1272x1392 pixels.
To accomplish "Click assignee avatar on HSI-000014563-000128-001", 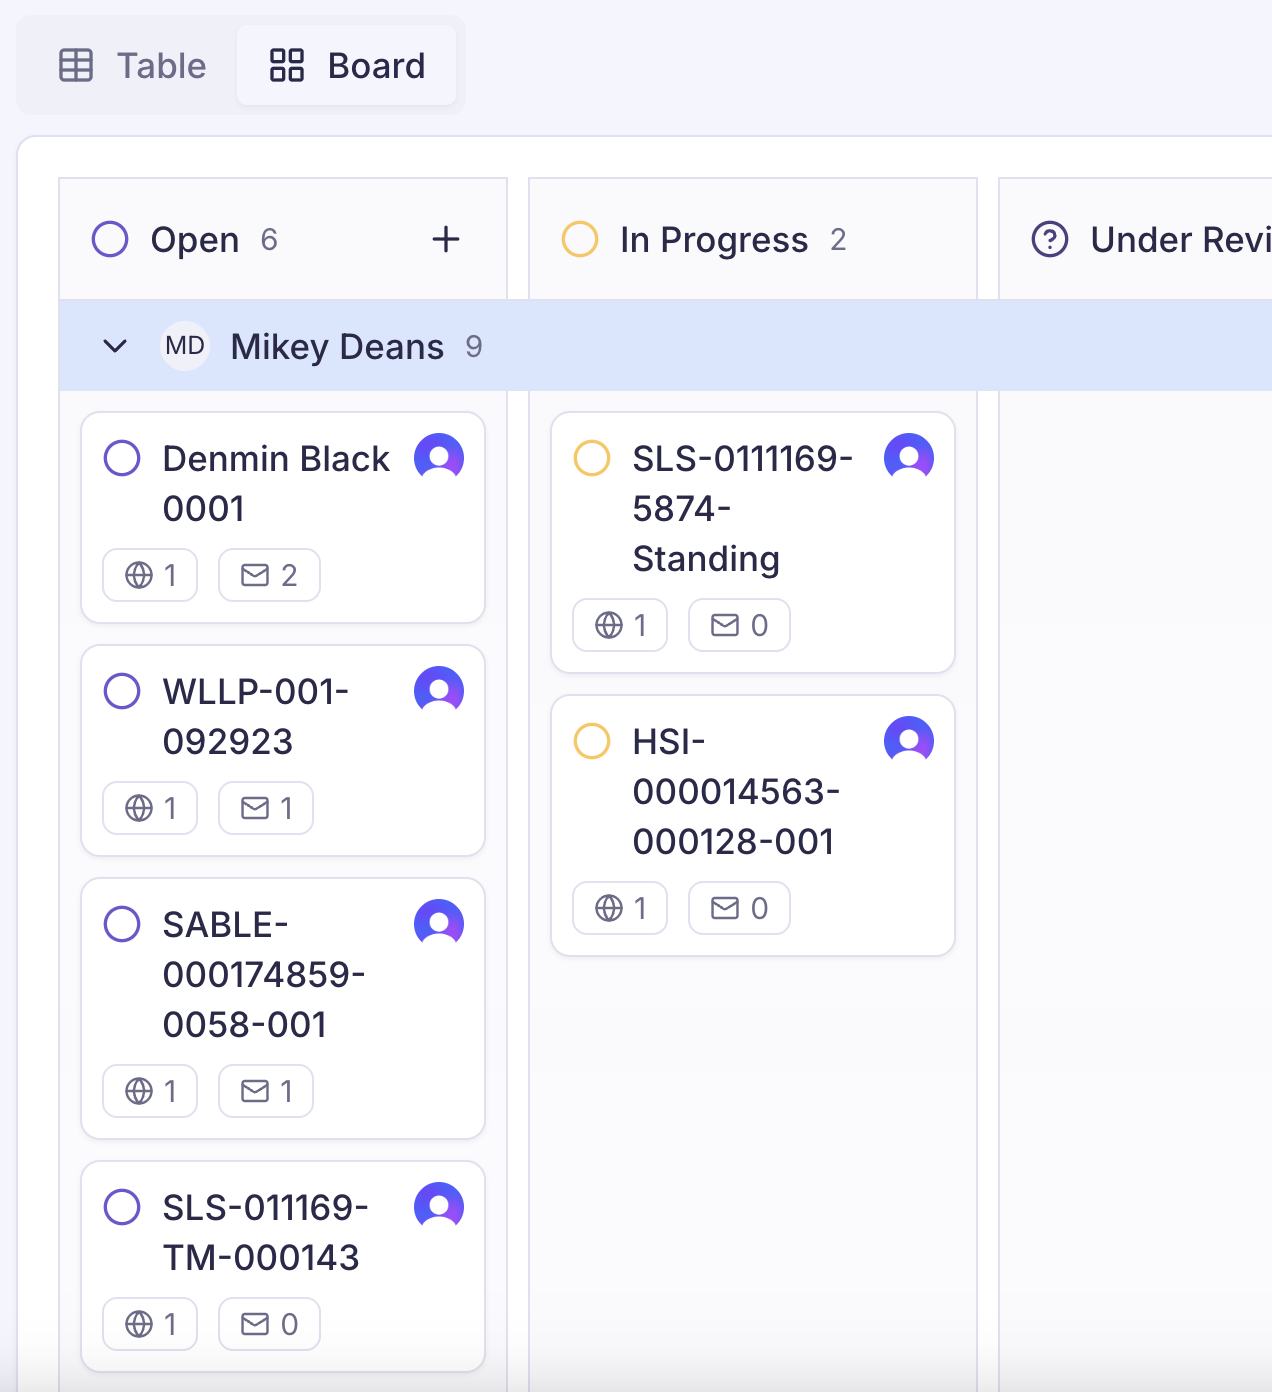I will tap(909, 741).
